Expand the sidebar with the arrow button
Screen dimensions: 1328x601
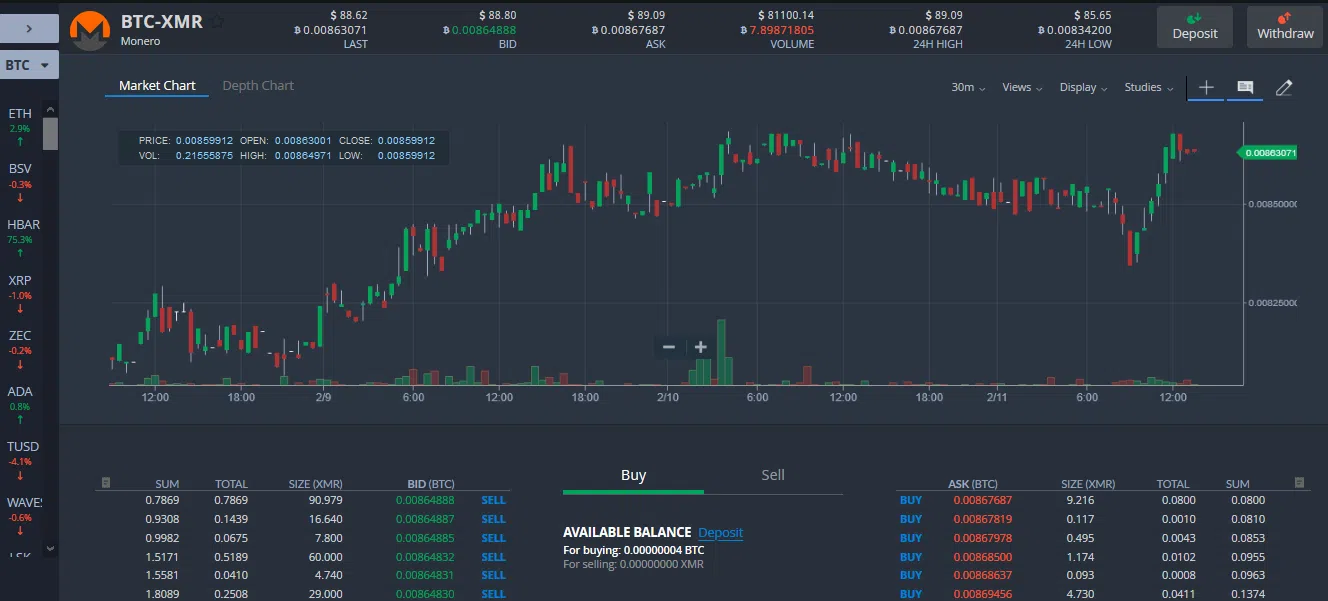point(29,28)
